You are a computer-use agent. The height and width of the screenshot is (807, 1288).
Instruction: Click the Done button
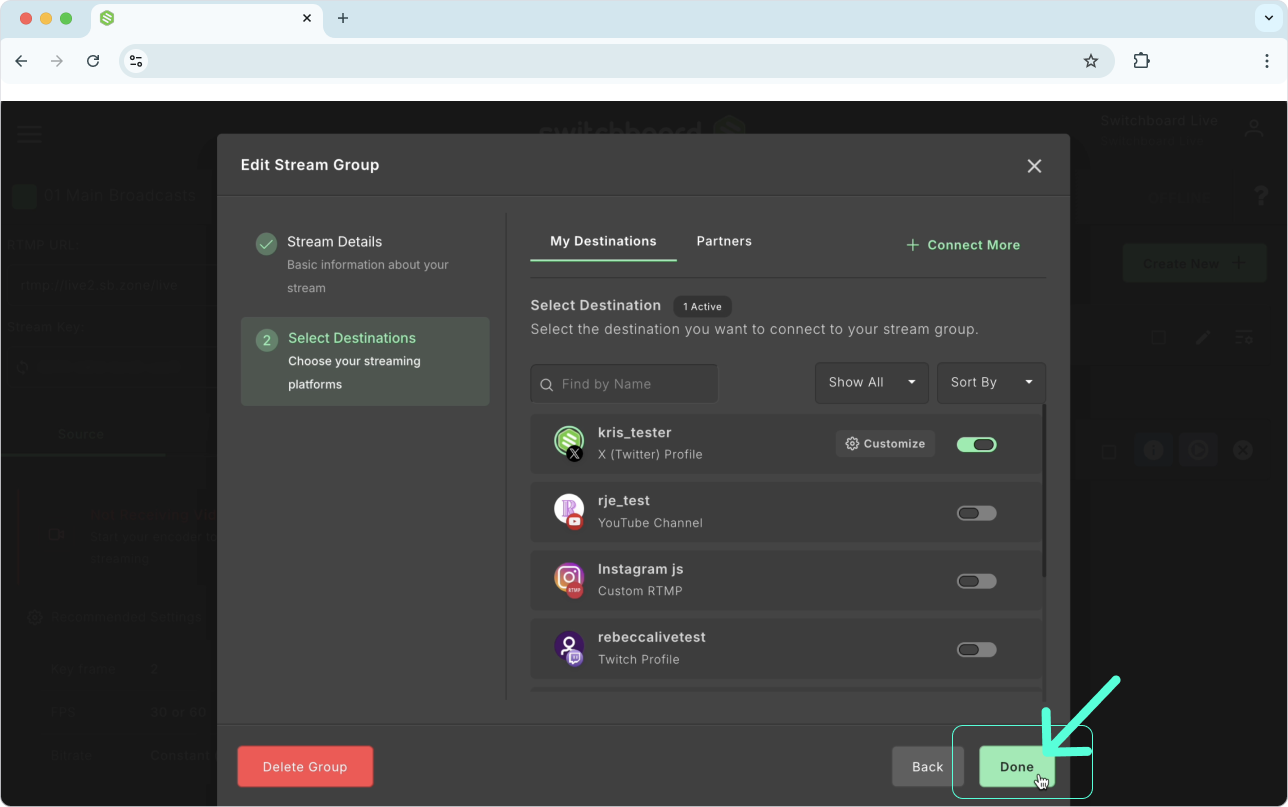click(x=1017, y=767)
